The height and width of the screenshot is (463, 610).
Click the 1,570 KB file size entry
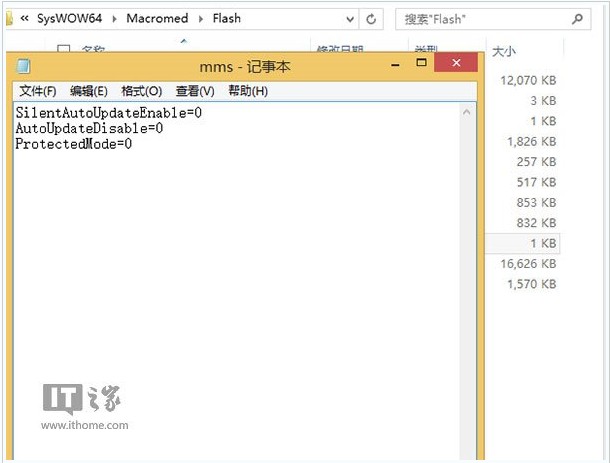tap(531, 284)
